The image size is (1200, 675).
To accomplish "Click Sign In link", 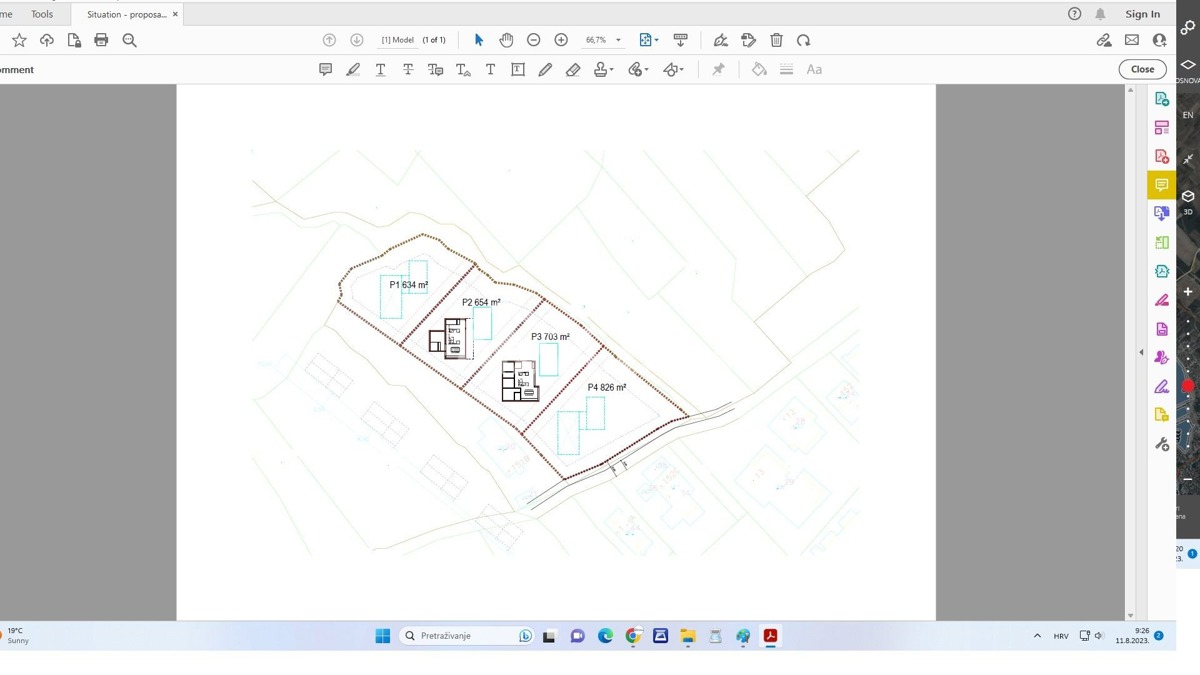I will [1142, 14].
